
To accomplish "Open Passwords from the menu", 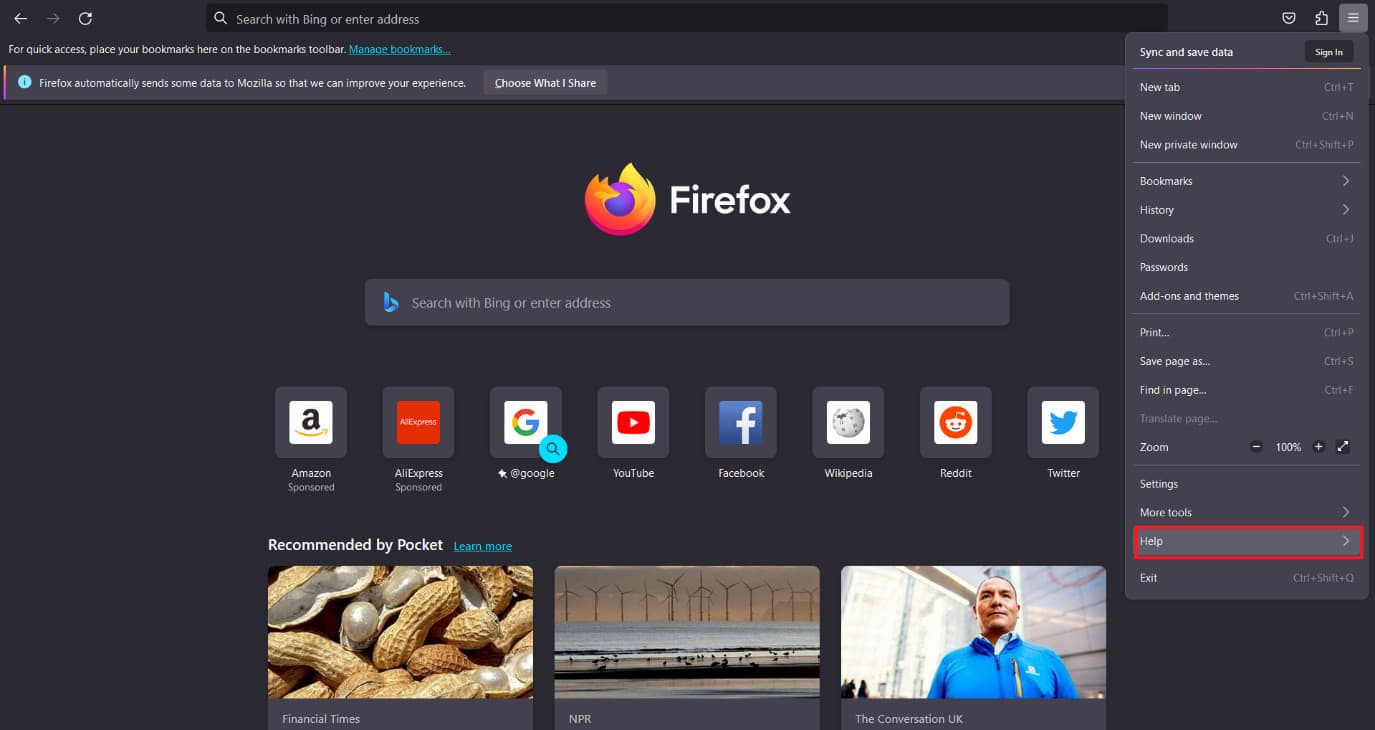I will pos(1247,267).
